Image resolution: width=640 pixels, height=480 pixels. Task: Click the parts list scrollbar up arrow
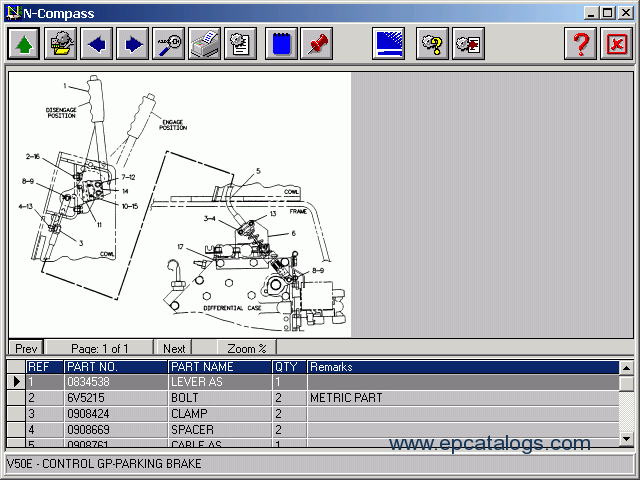click(627, 368)
